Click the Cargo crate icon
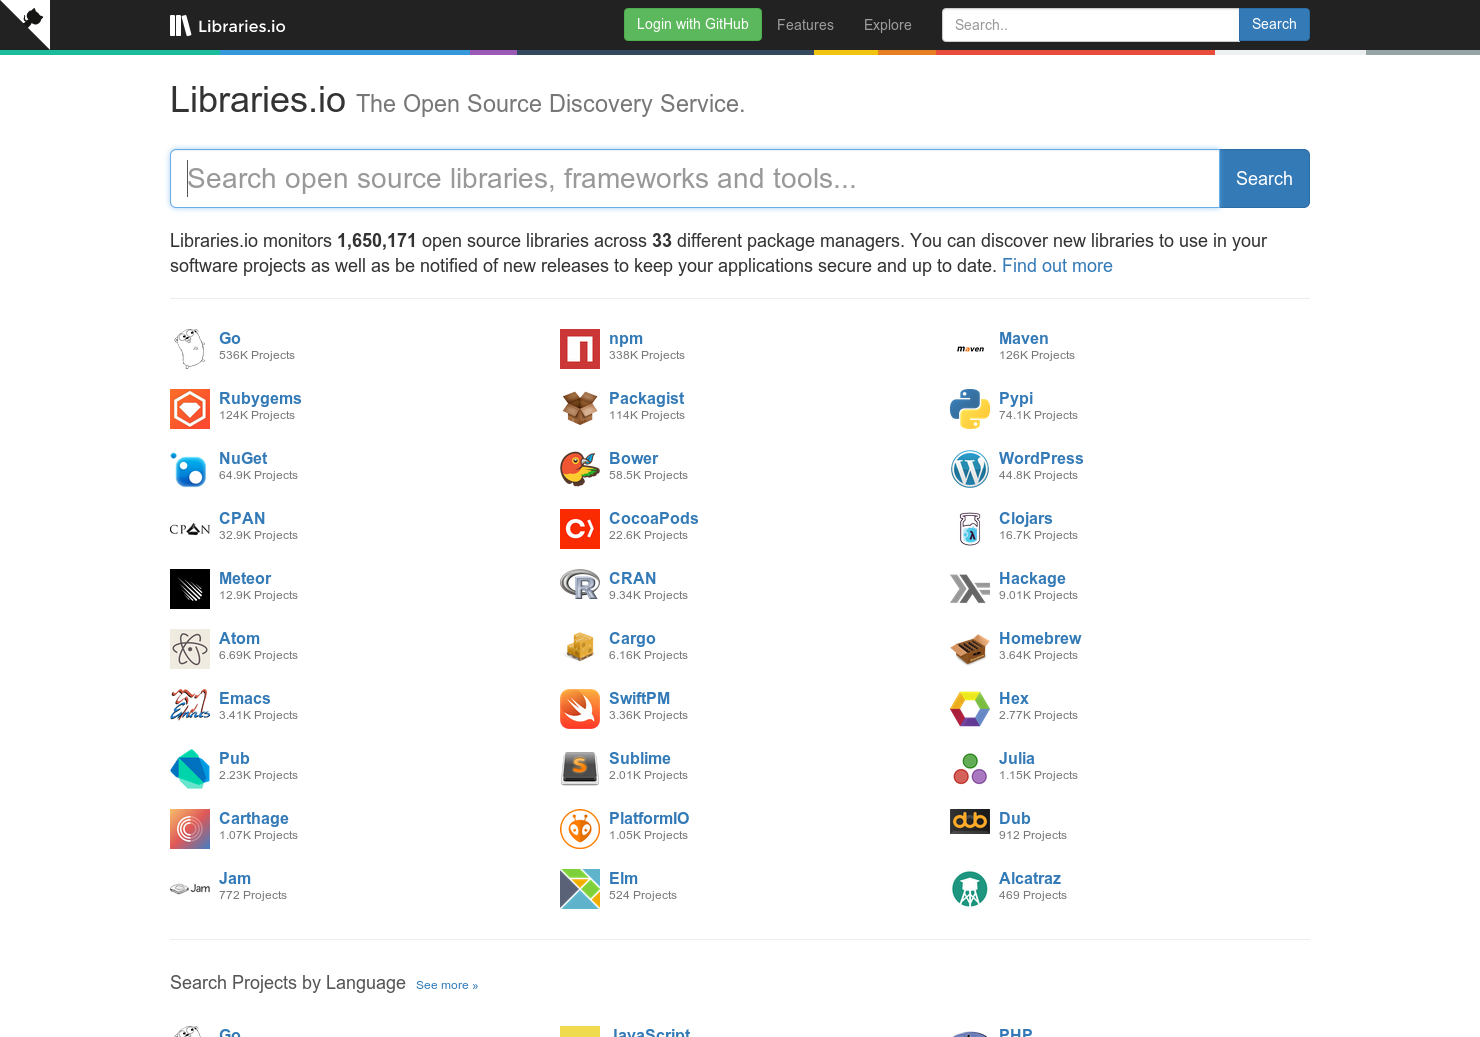Screen dimensions: 1480x1037 click(580, 648)
